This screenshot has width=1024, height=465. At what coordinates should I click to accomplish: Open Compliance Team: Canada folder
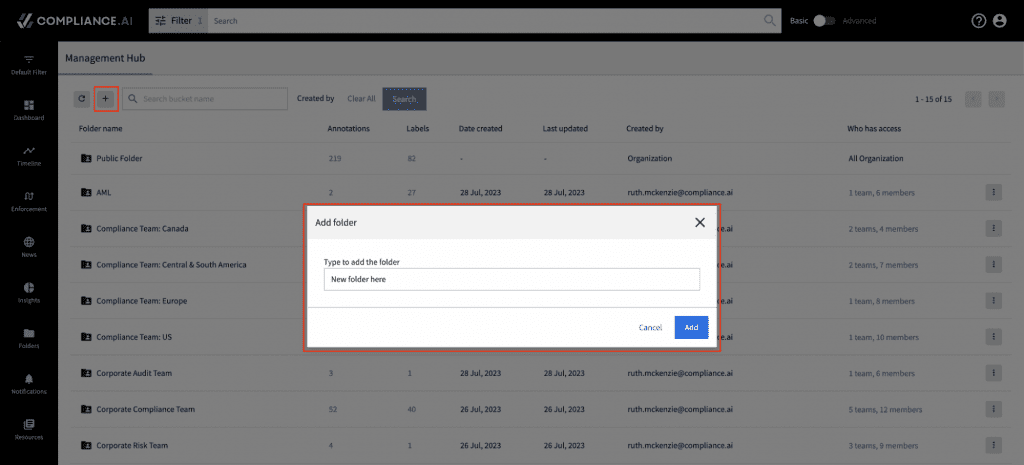[143, 229]
